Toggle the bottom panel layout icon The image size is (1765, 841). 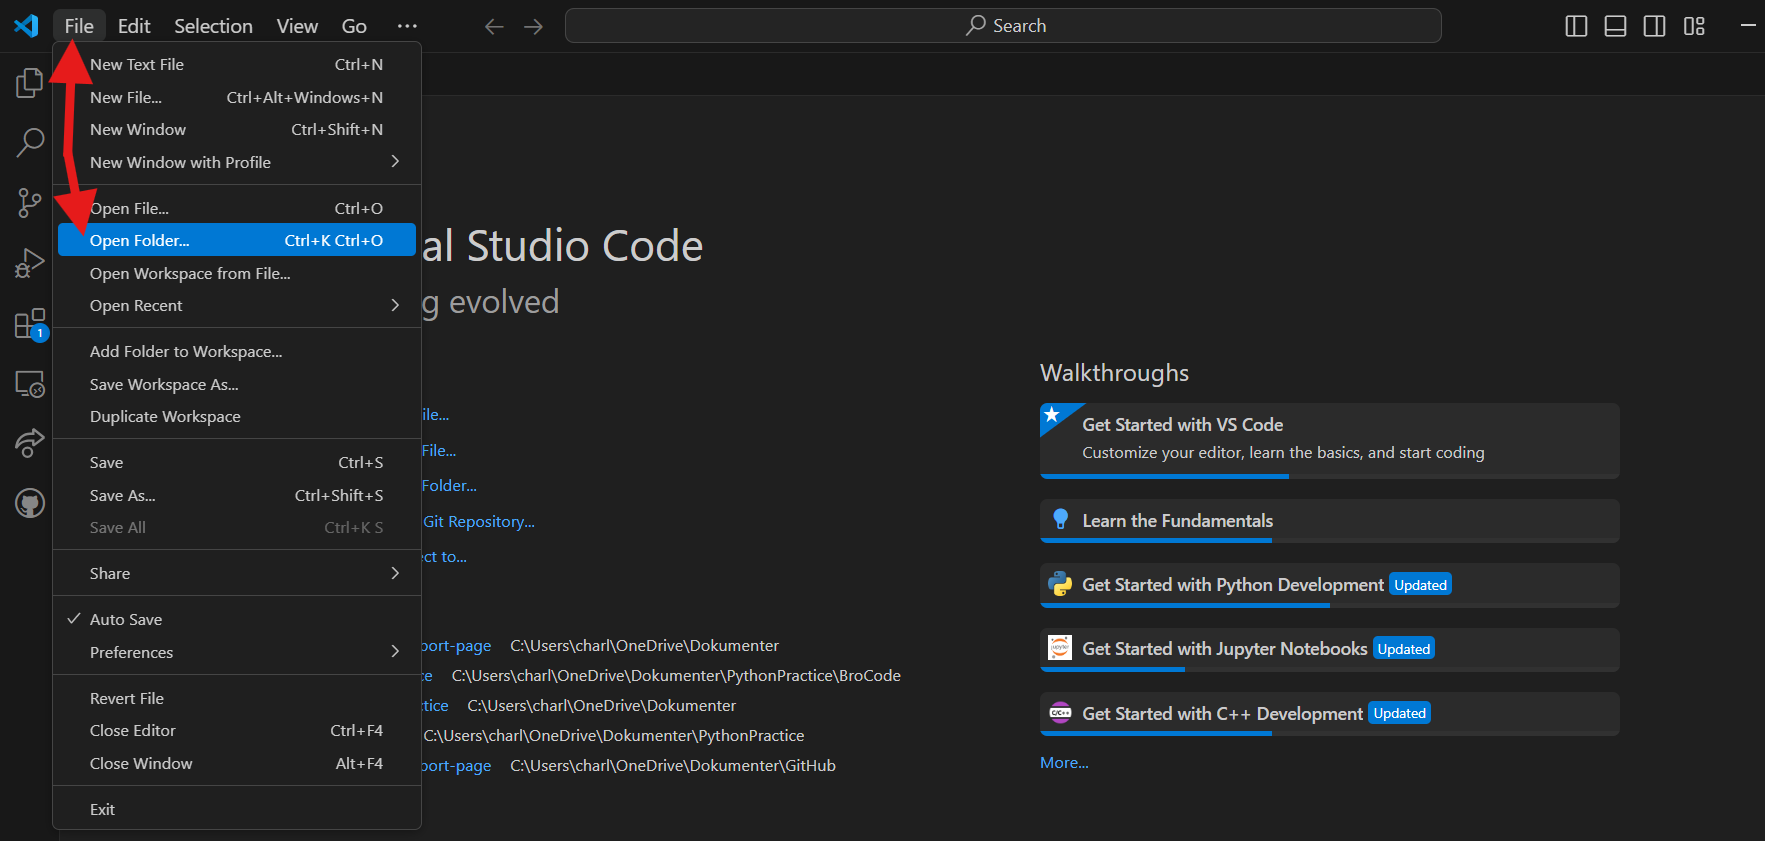coord(1615,26)
